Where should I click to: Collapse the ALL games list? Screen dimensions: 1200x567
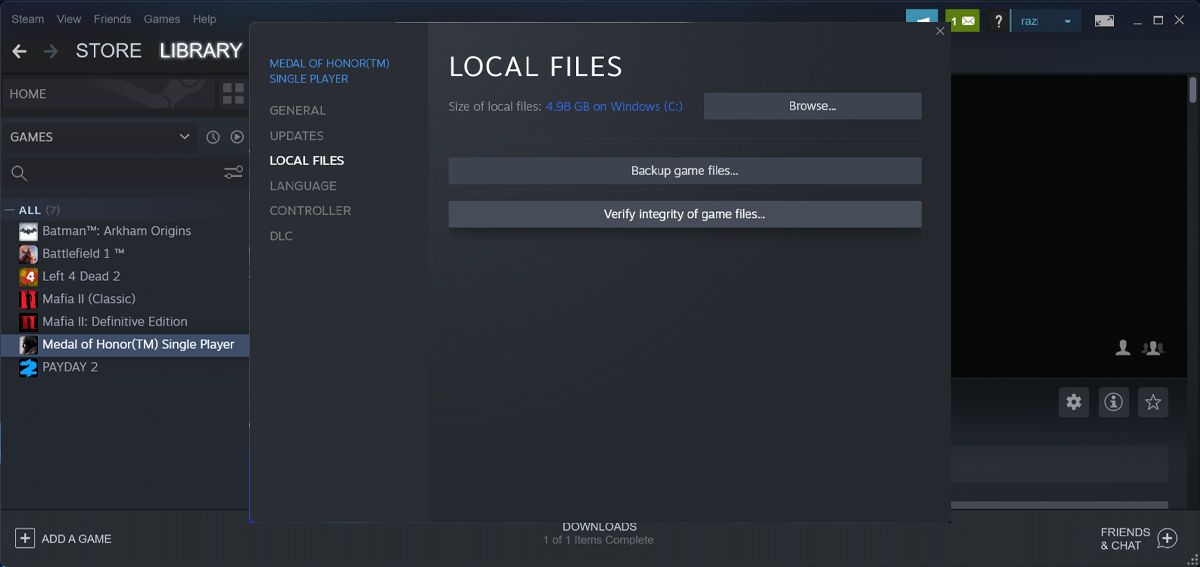click(10, 210)
